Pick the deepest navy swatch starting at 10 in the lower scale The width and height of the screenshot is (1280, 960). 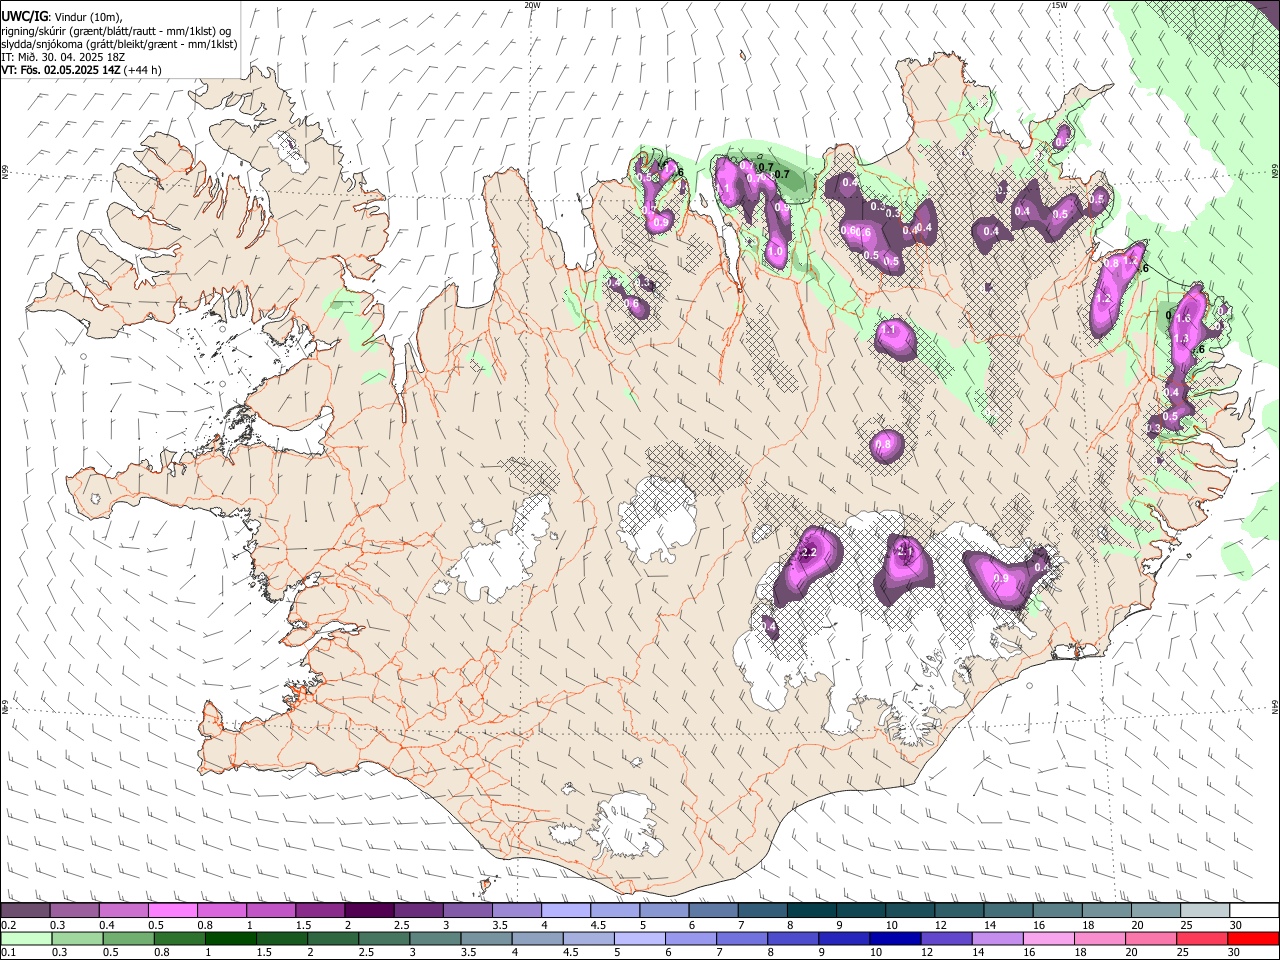(895, 938)
